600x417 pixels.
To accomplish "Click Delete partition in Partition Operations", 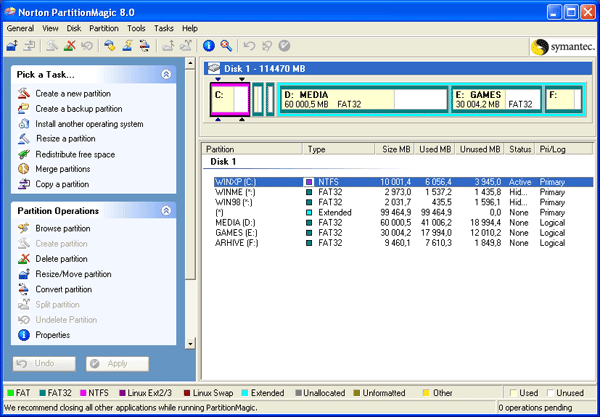I will click(x=52, y=259).
